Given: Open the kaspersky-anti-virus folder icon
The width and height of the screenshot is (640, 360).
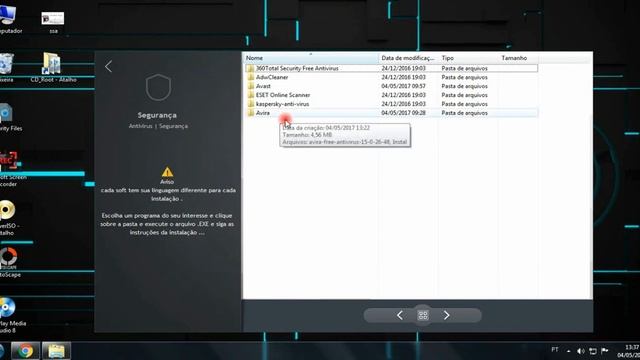Looking at the screenshot, I should pos(251,104).
